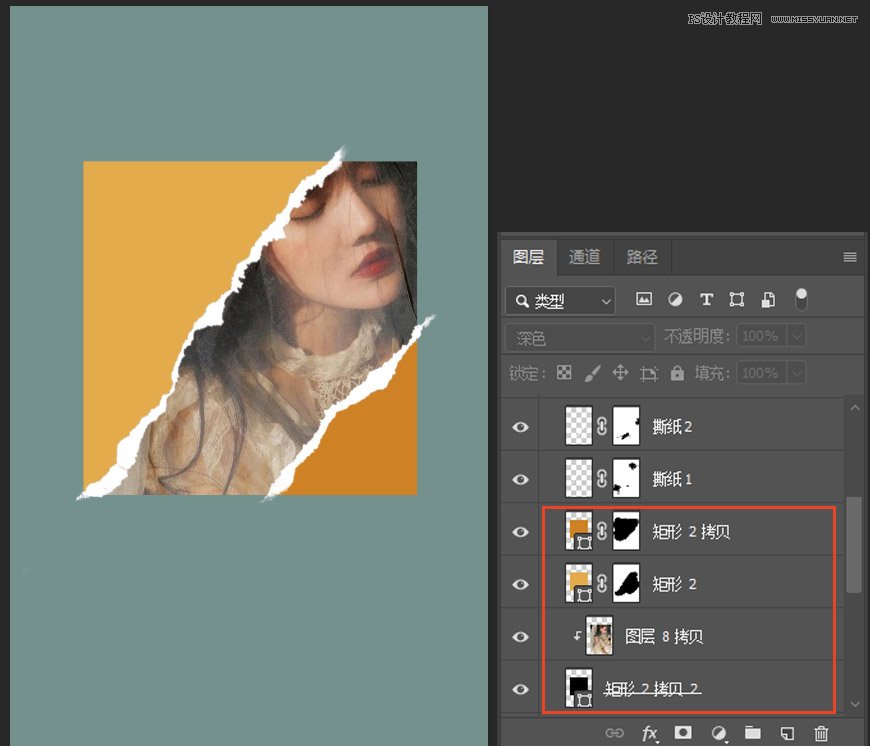Image resolution: width=870 pixels, height=746 pixels.
Task: Click the Add layer style fx icon
Action: (650, 733)
